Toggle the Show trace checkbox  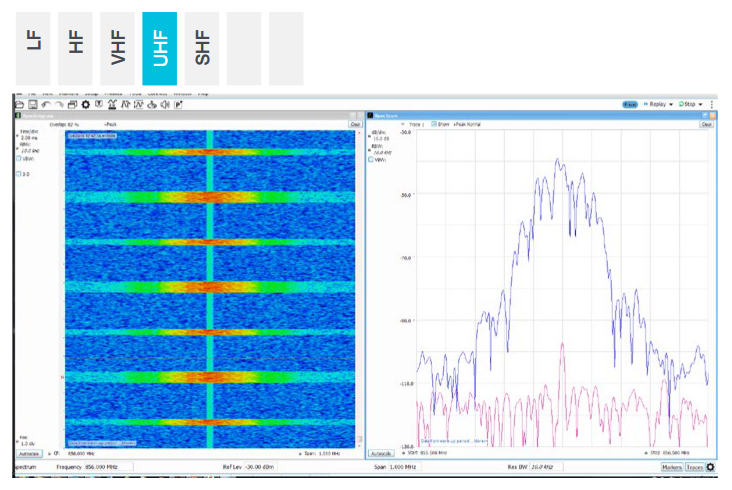(x=432, y=124)
